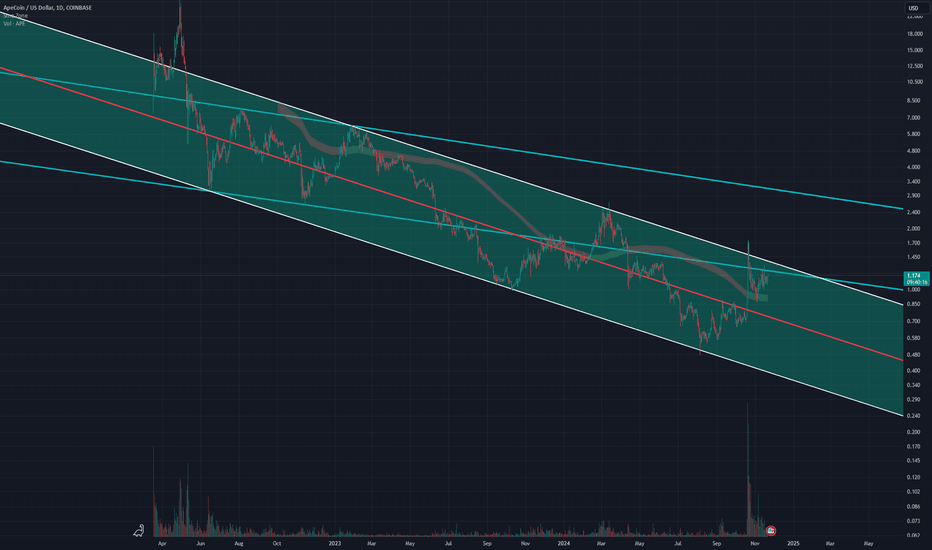Click the 2025 label on time axis
The image size is (932, 550).
click(793, 543)
